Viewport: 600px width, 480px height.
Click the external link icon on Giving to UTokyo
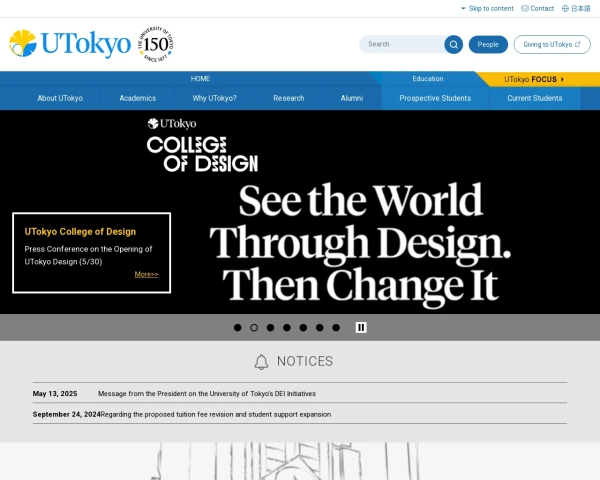click(x=578, y=44)
